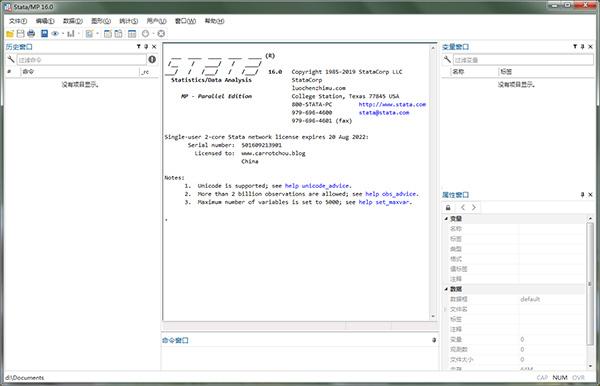Open the dropdown arrow beside the More icon

tap(153, 34)
